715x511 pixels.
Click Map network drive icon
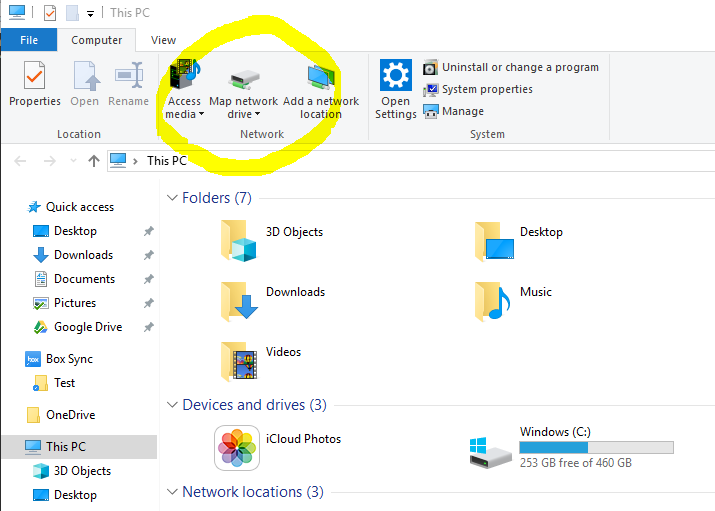(x=243, y=80)
